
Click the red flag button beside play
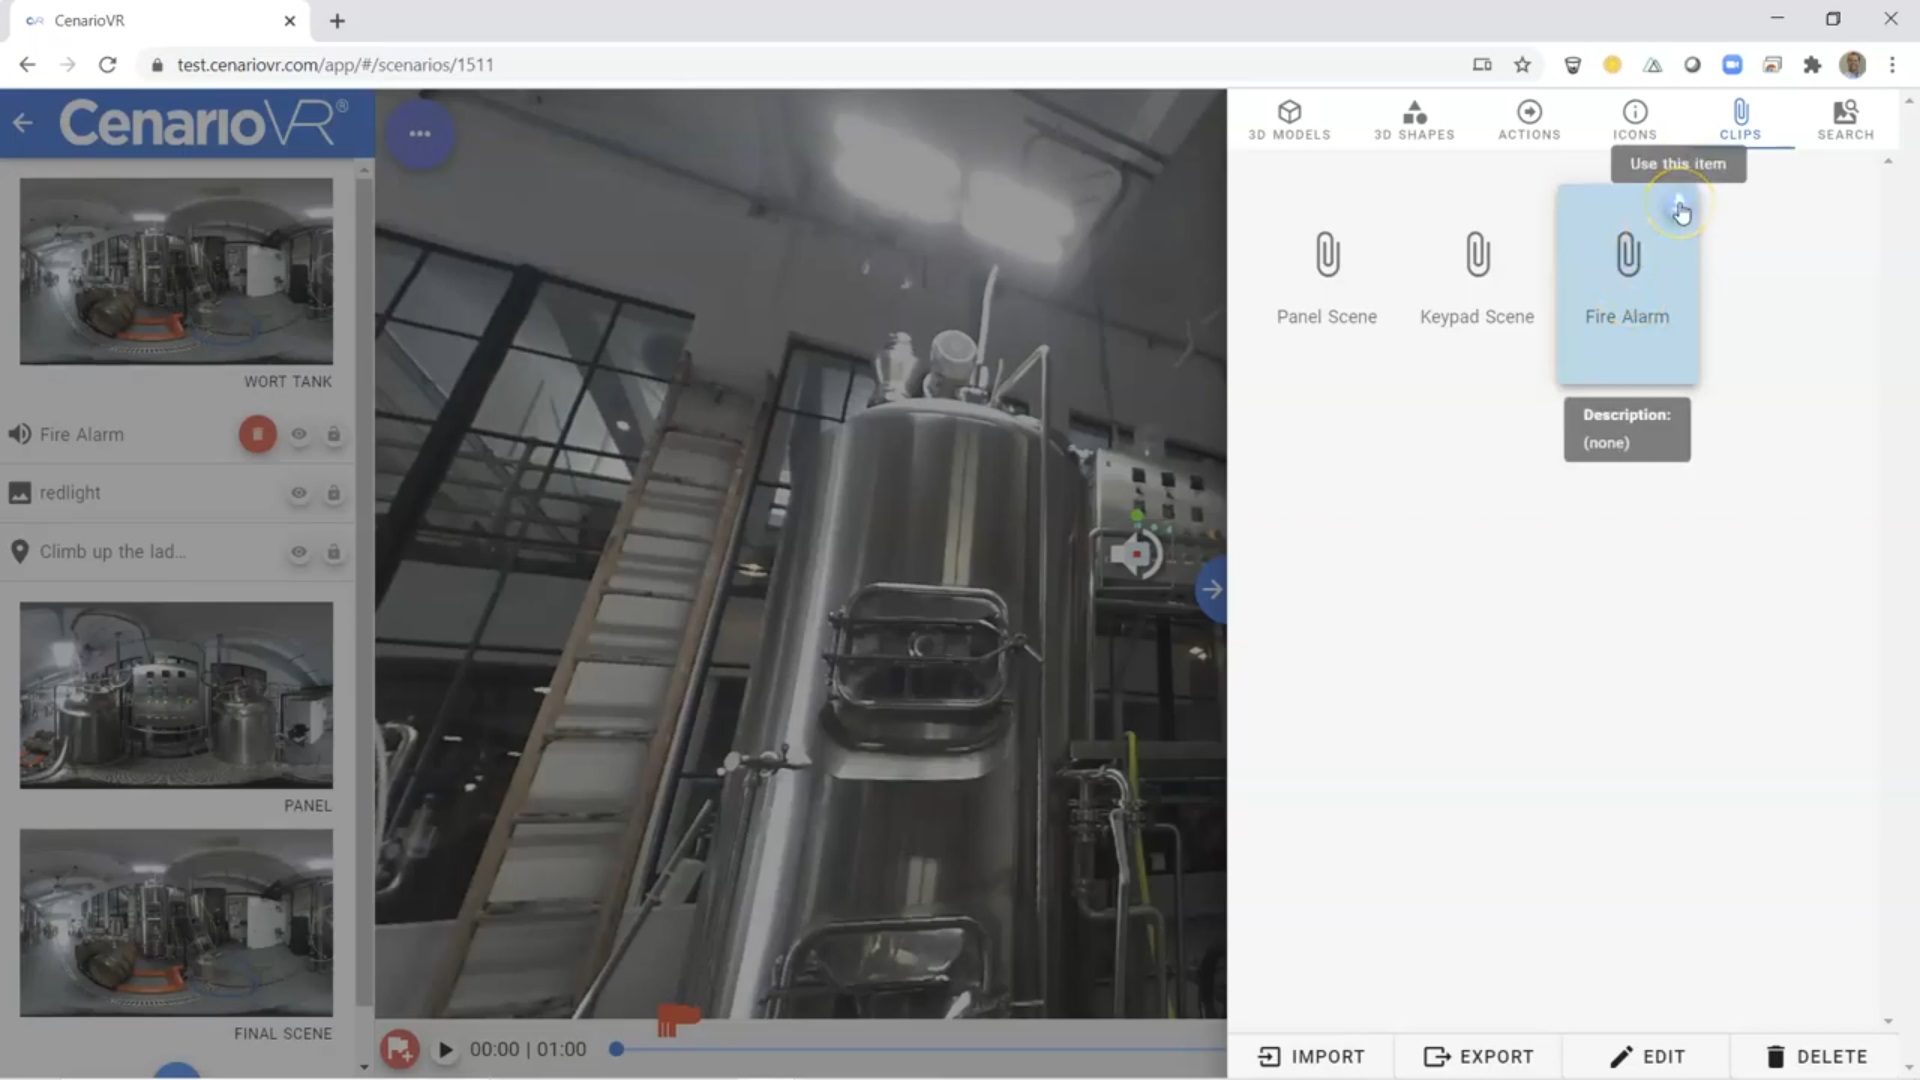[399, 1049]
